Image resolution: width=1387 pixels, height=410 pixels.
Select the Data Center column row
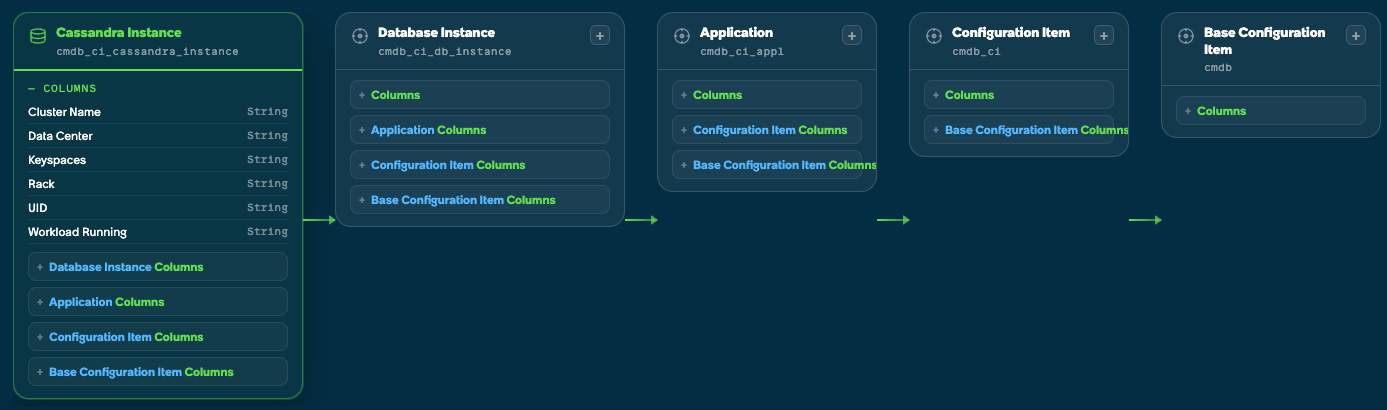[x=158, y=136]
